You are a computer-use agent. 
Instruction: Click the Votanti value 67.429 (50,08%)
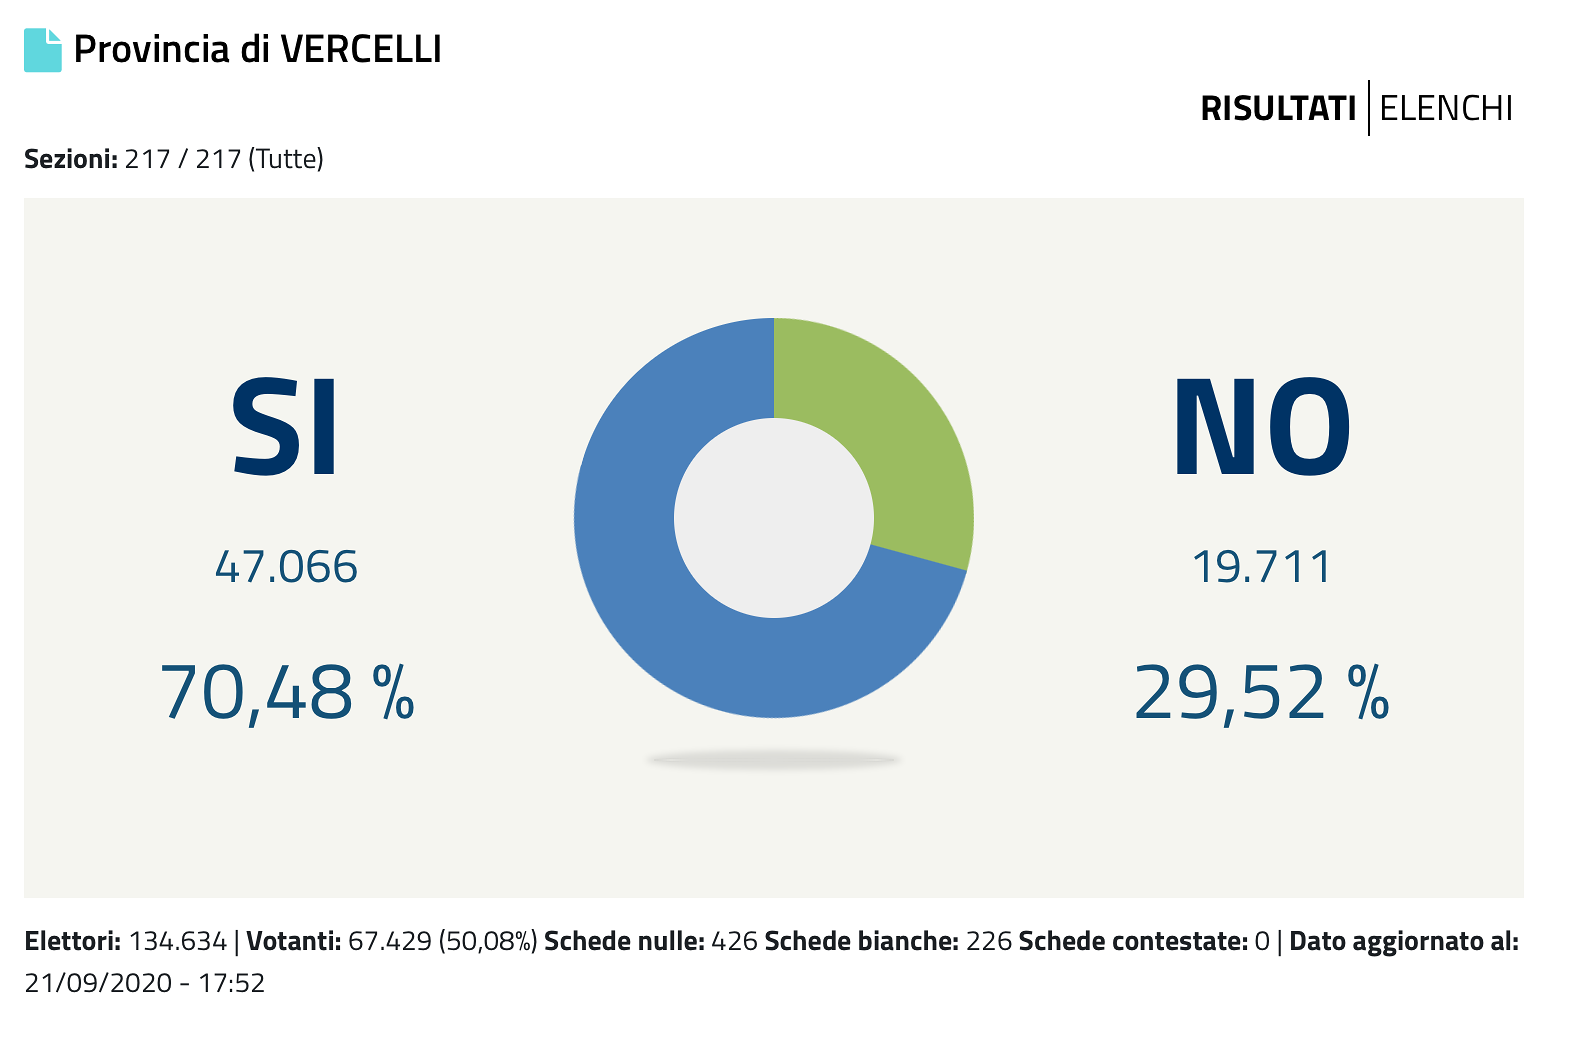[442, 941]
